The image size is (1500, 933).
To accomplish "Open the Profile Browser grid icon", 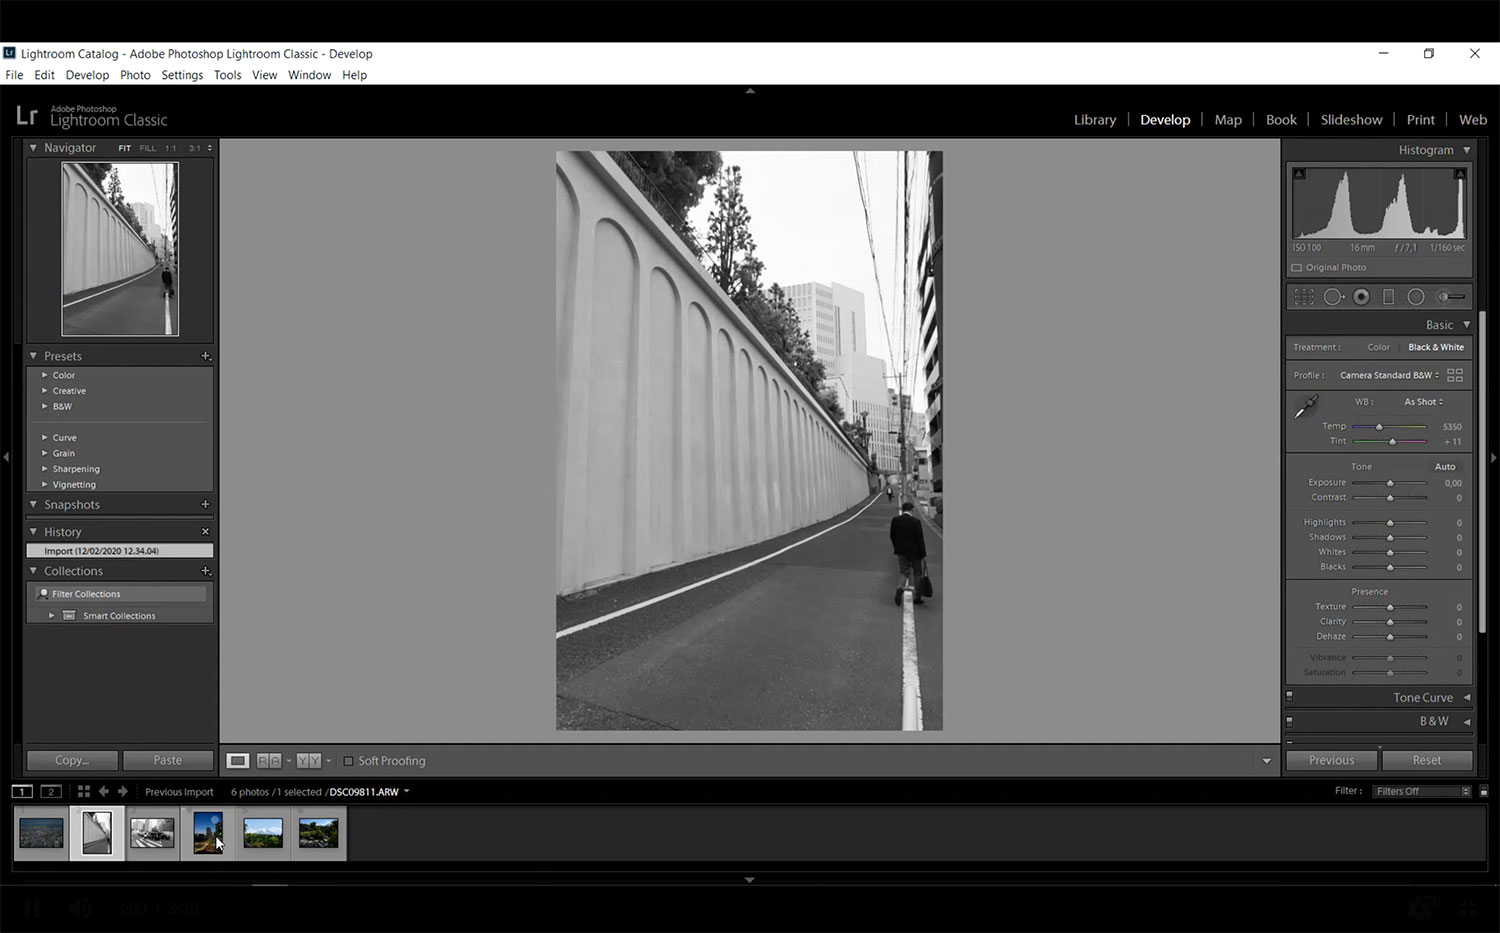I will coord(1455,375).
